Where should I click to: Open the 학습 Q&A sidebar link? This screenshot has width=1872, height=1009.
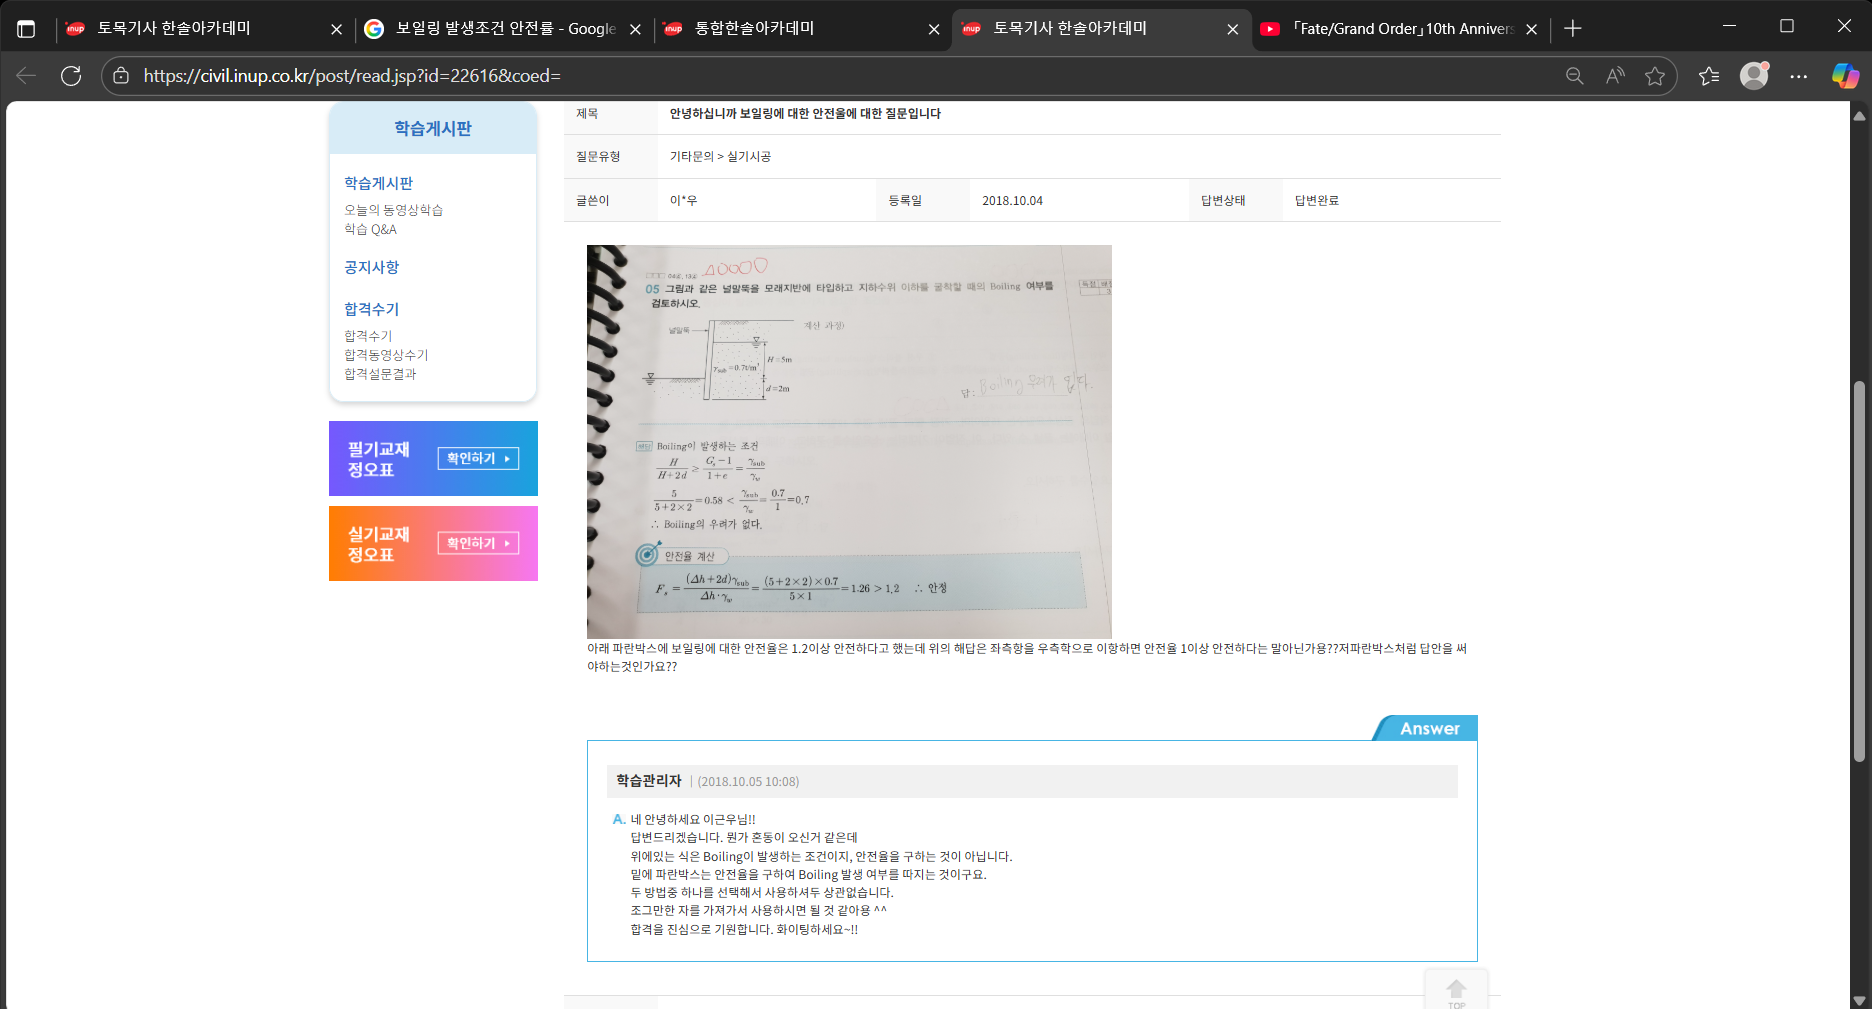click(370, 229)
